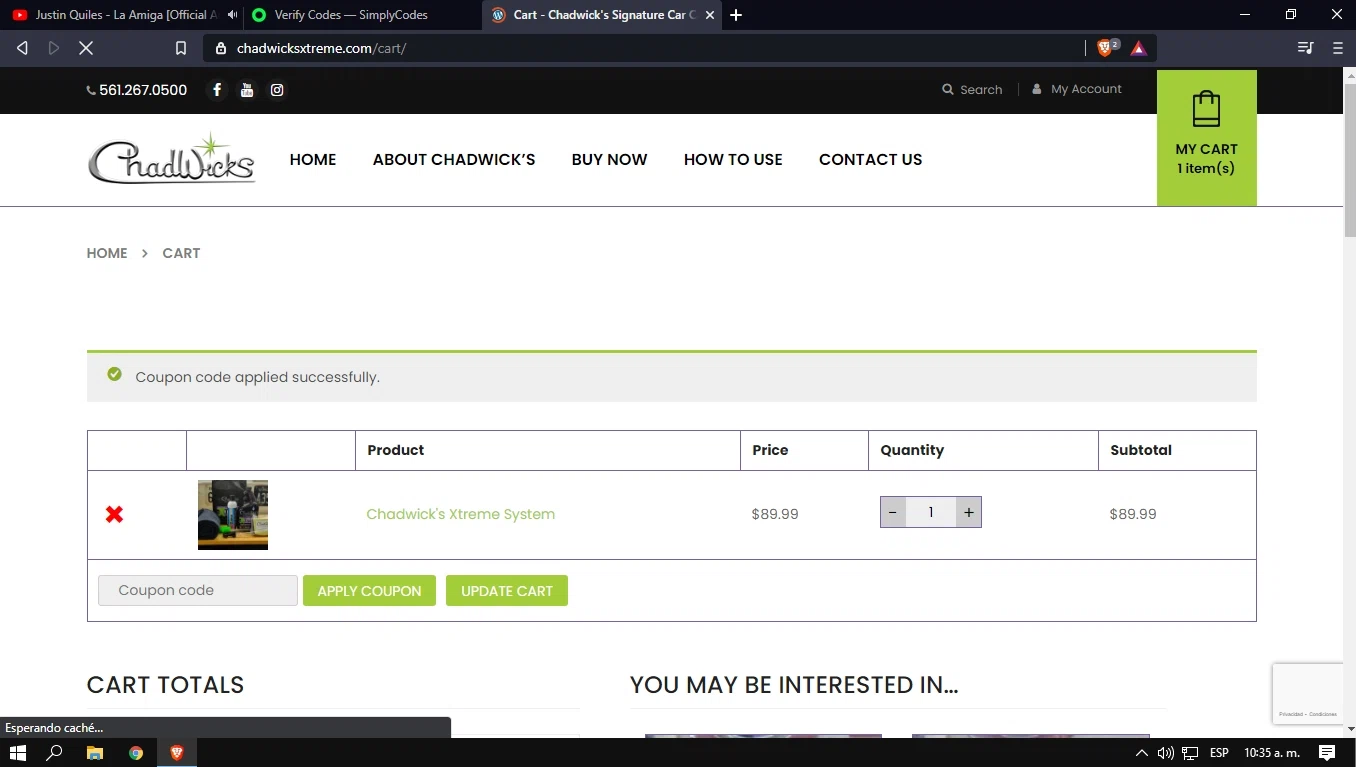Go forward in browser history
The image size is (1356, 767).
tap(54, 48)
